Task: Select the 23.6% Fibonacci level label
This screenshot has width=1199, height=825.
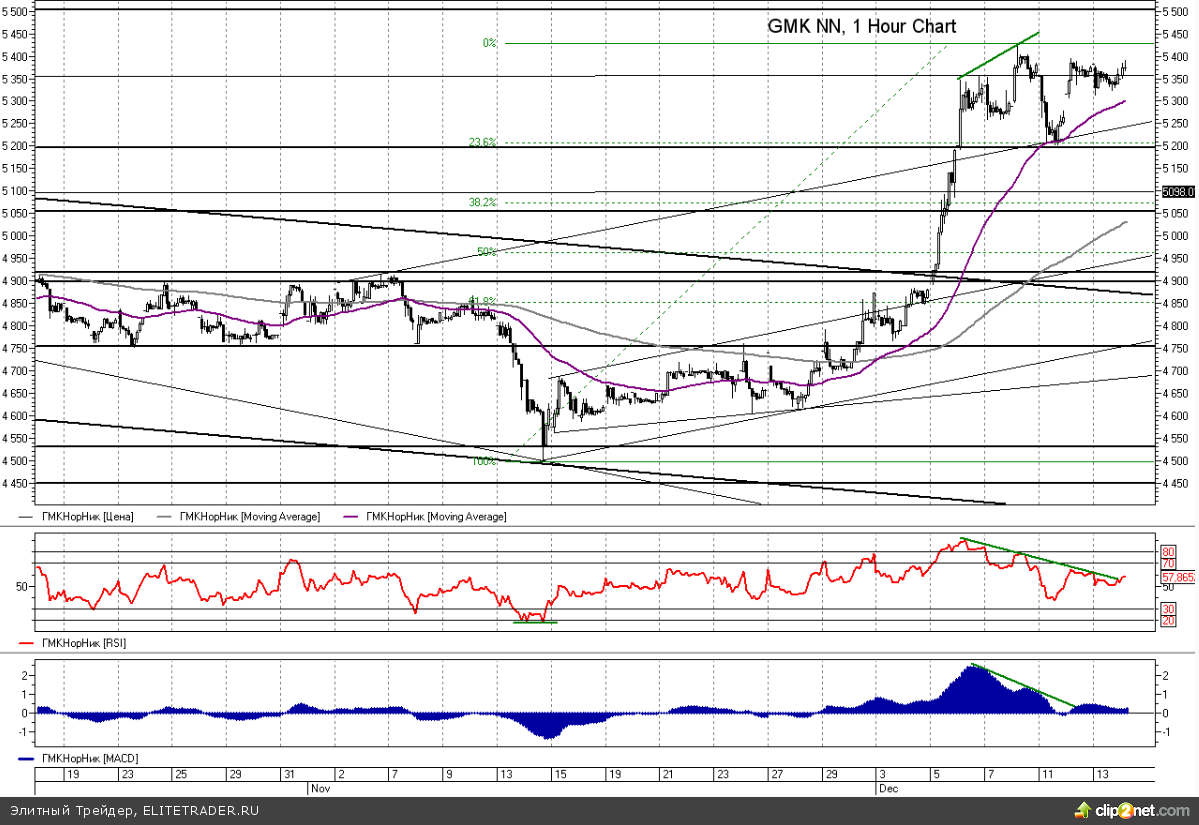Action: pos(482,142)
